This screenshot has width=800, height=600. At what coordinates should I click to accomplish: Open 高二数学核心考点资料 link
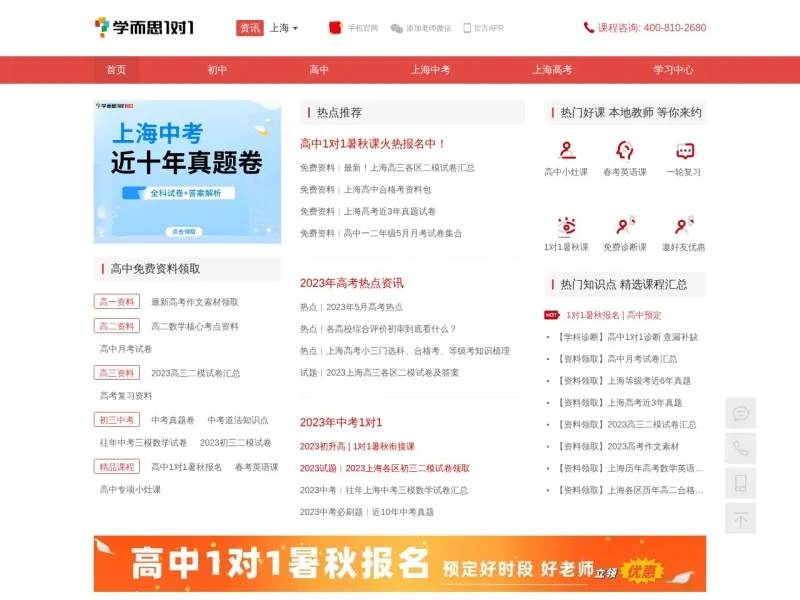[x=195, y=327]
